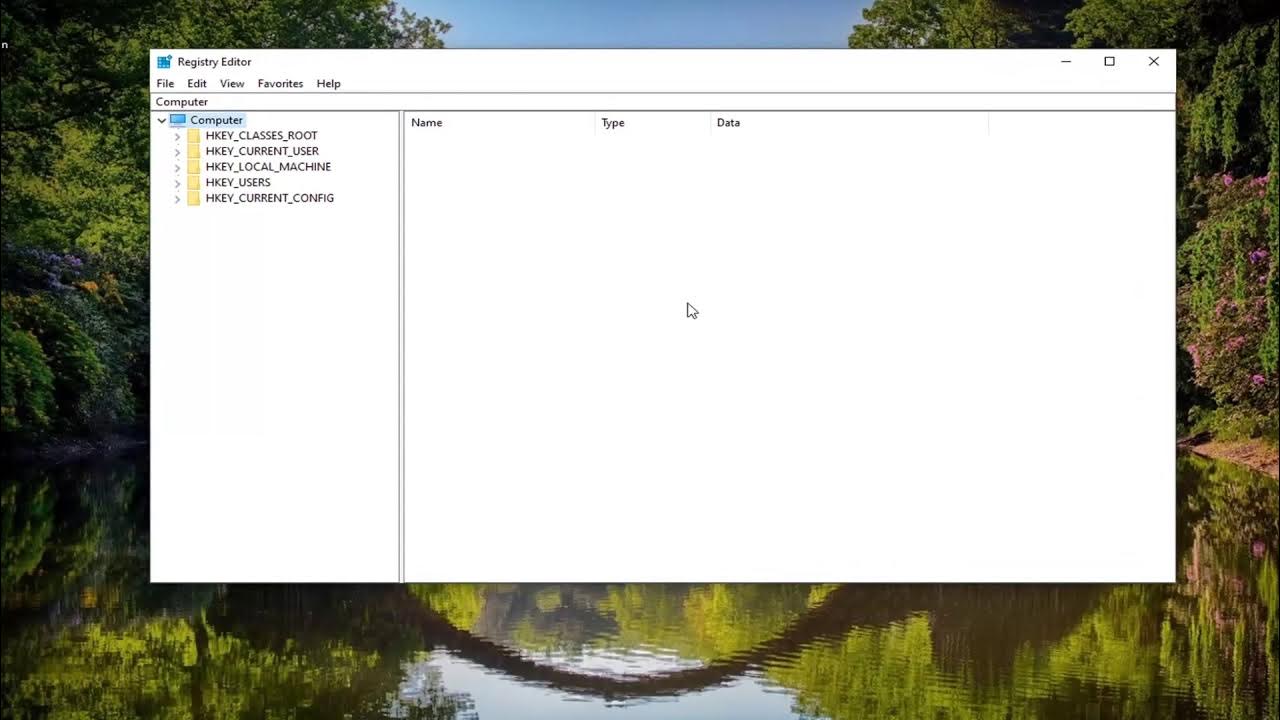Collapse the Computer root node
Screen dimensions: 1280x720
coord(162,120)
